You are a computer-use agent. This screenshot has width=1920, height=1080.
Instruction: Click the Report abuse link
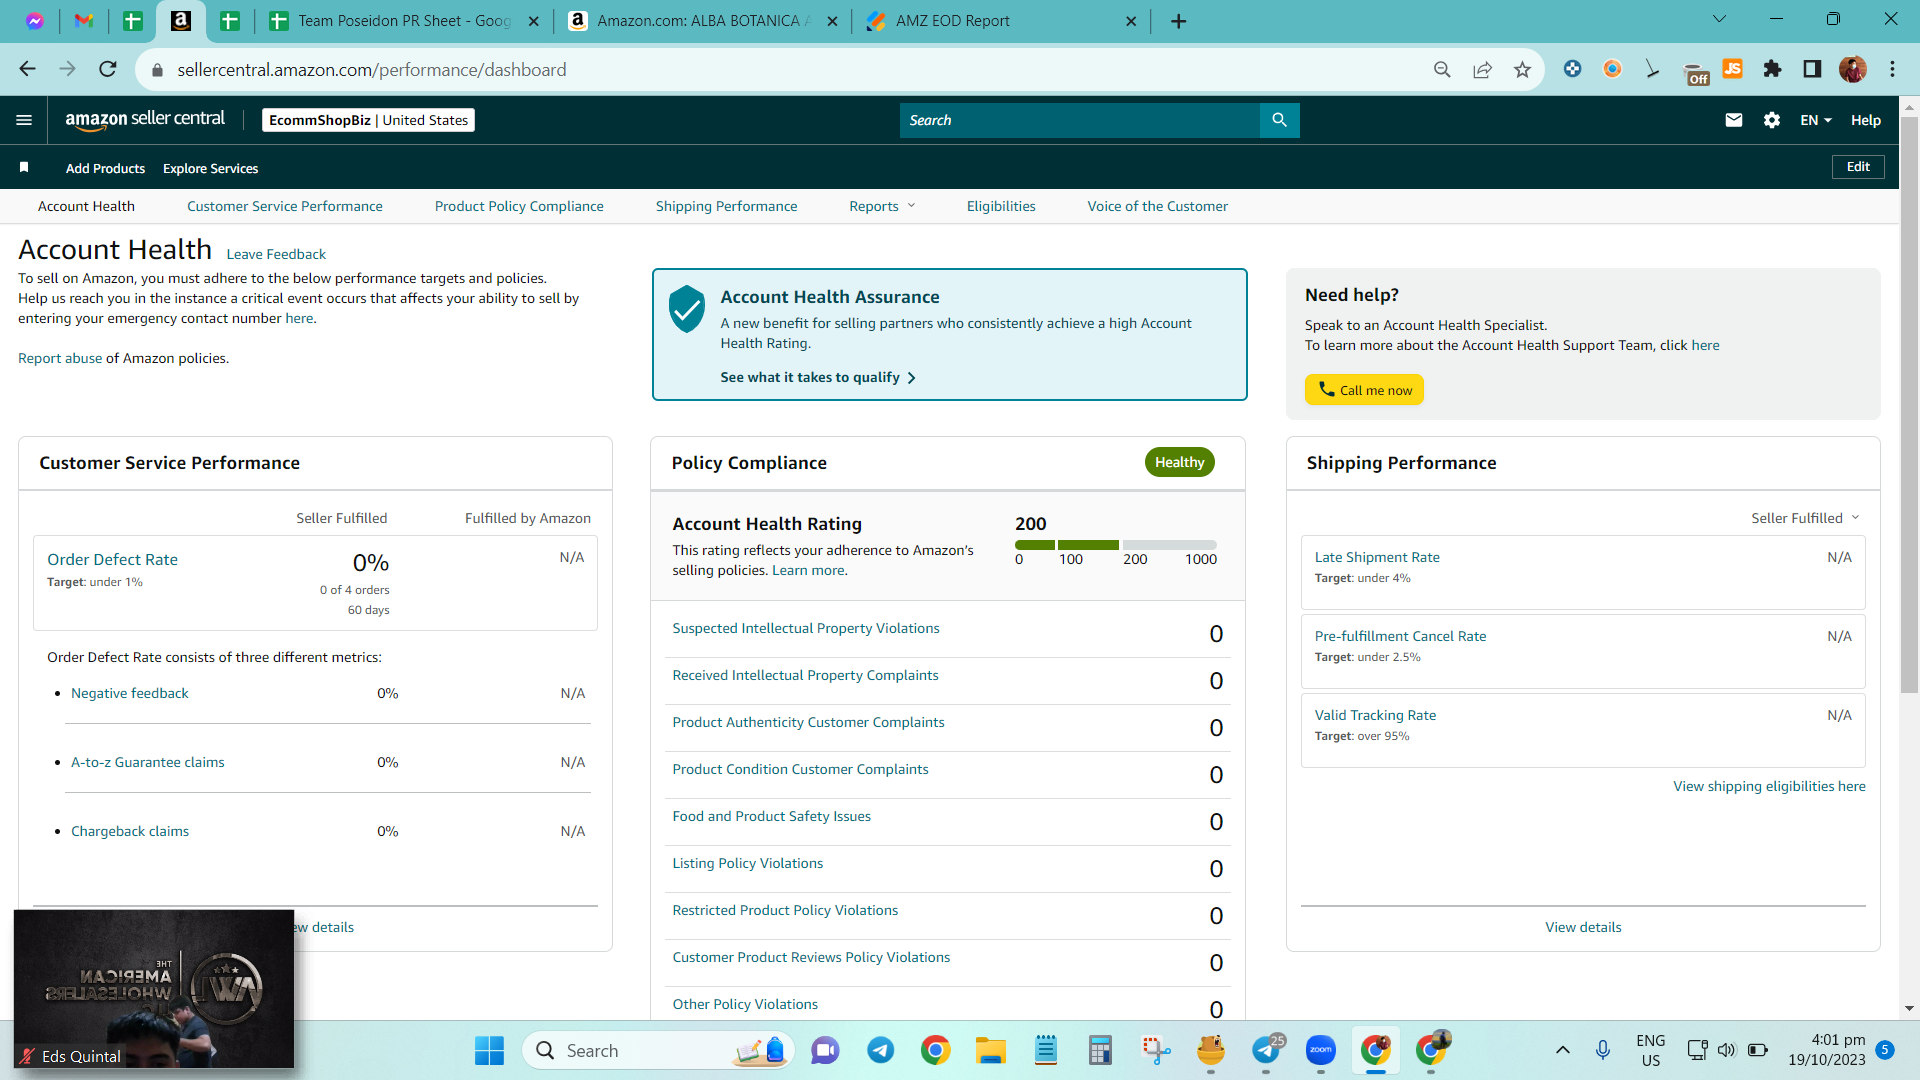coord(60,358)
